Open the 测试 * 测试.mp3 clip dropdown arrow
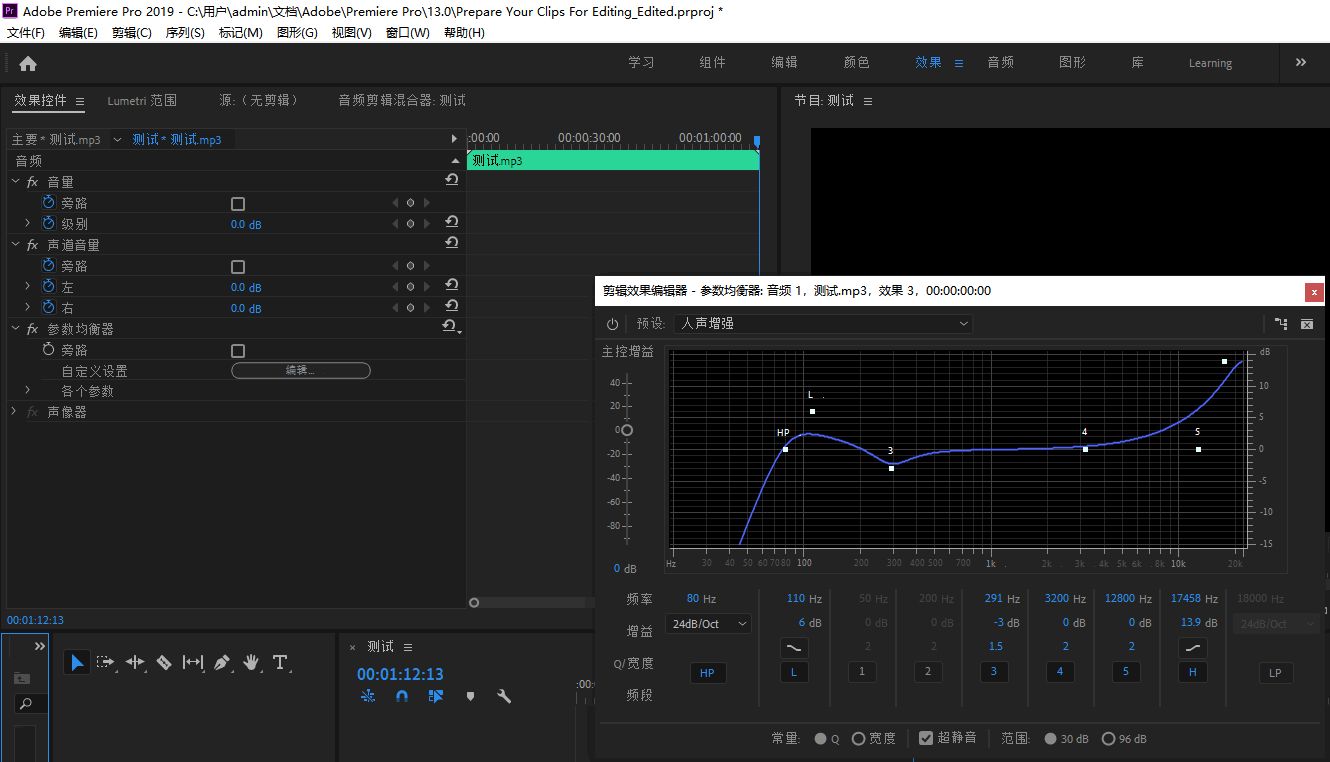 pyautogui.click(x=117, y=140)
